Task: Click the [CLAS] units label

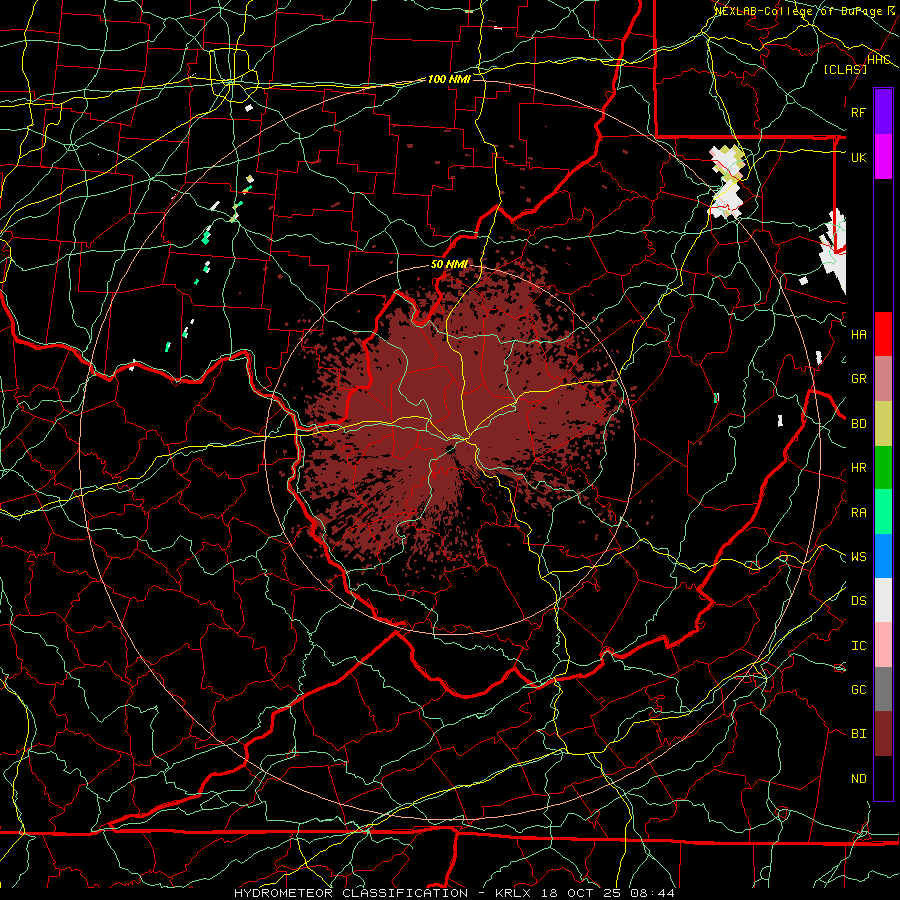Action: point(845,69)
